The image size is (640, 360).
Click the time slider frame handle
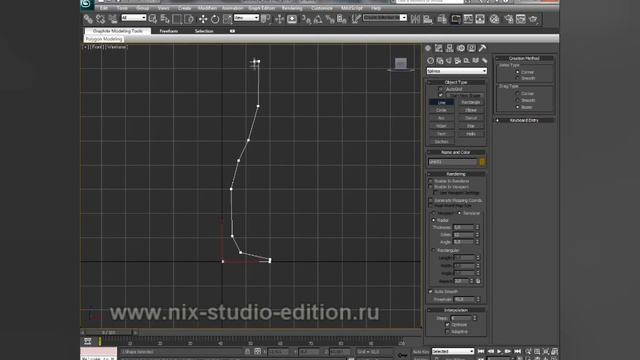(x=109, y=333)
